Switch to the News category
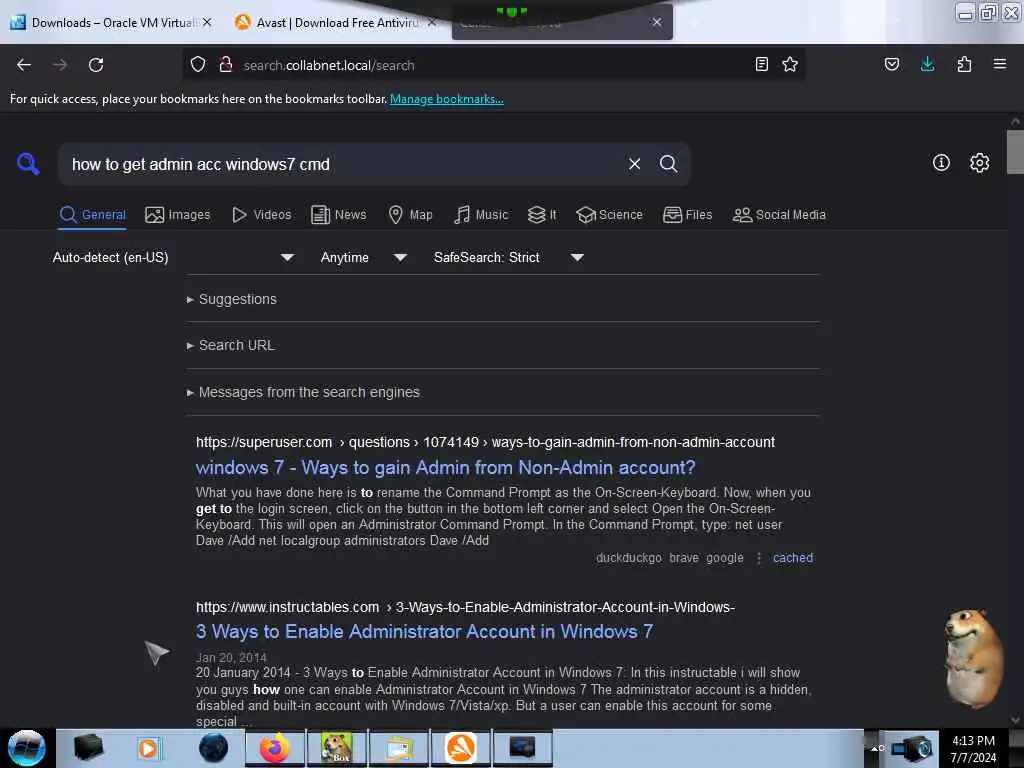 click(338, 215)
